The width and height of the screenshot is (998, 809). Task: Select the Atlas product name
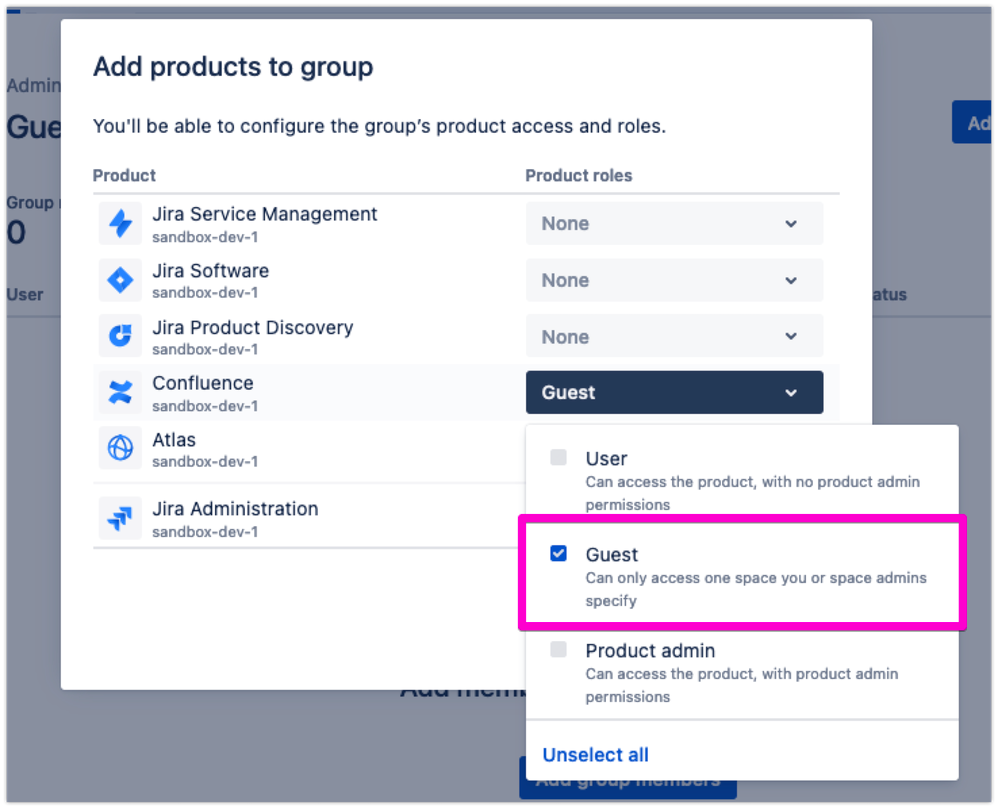coord(174,440)
